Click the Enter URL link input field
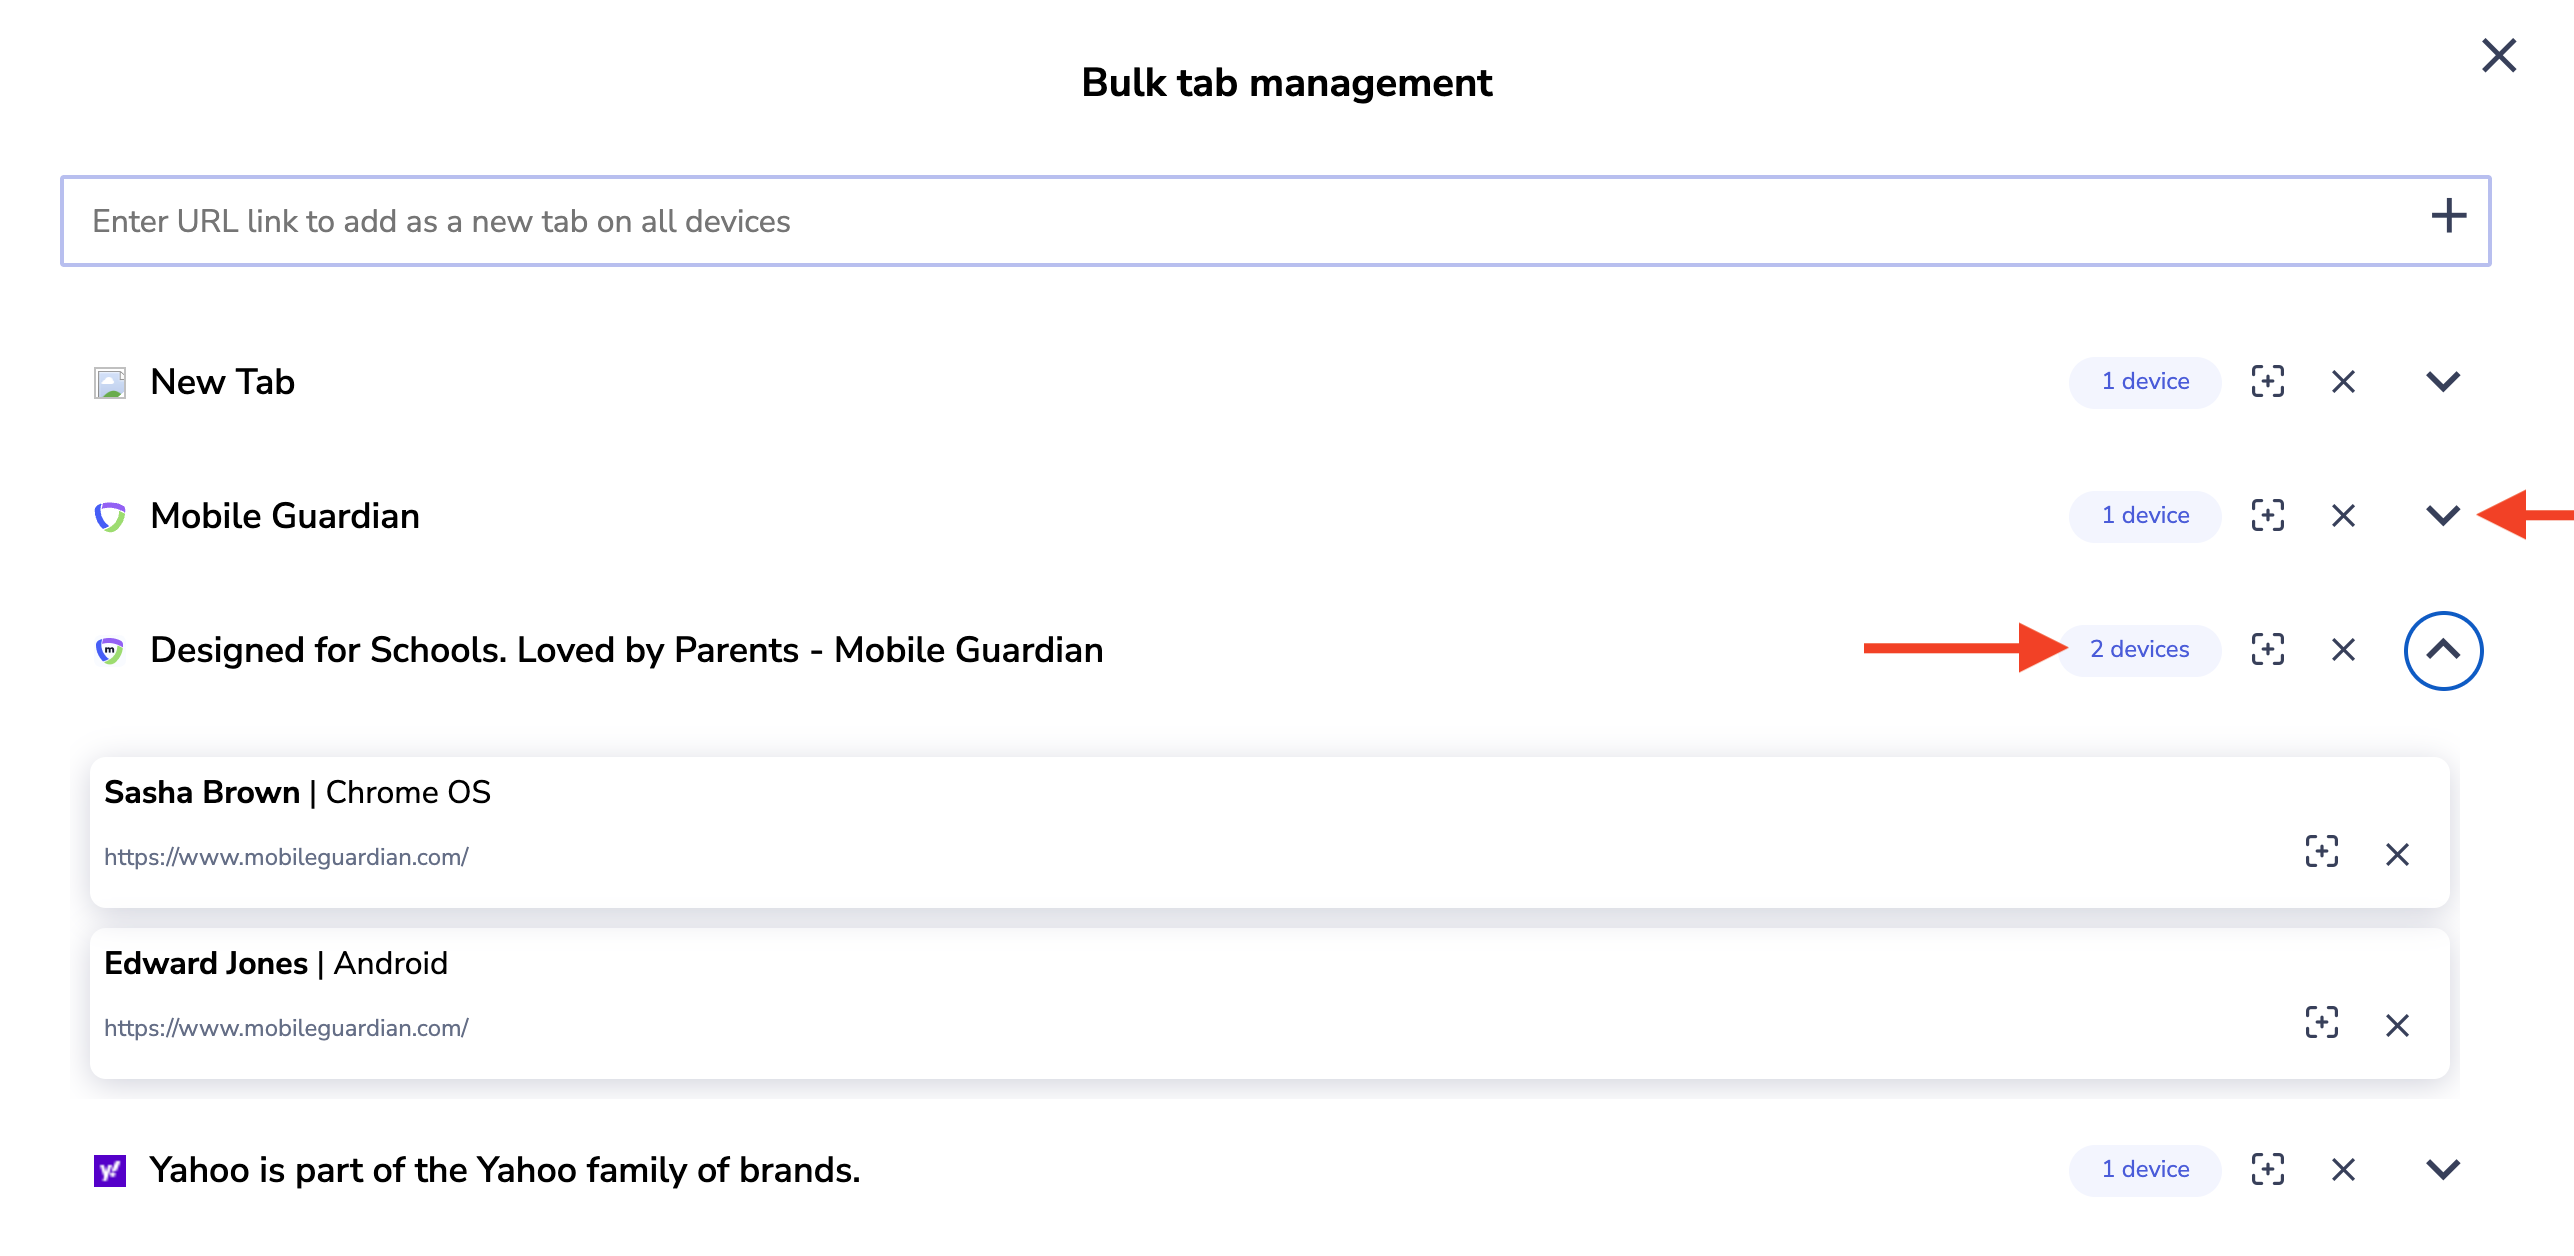2574x1256 pixels. pos(1200,221)
